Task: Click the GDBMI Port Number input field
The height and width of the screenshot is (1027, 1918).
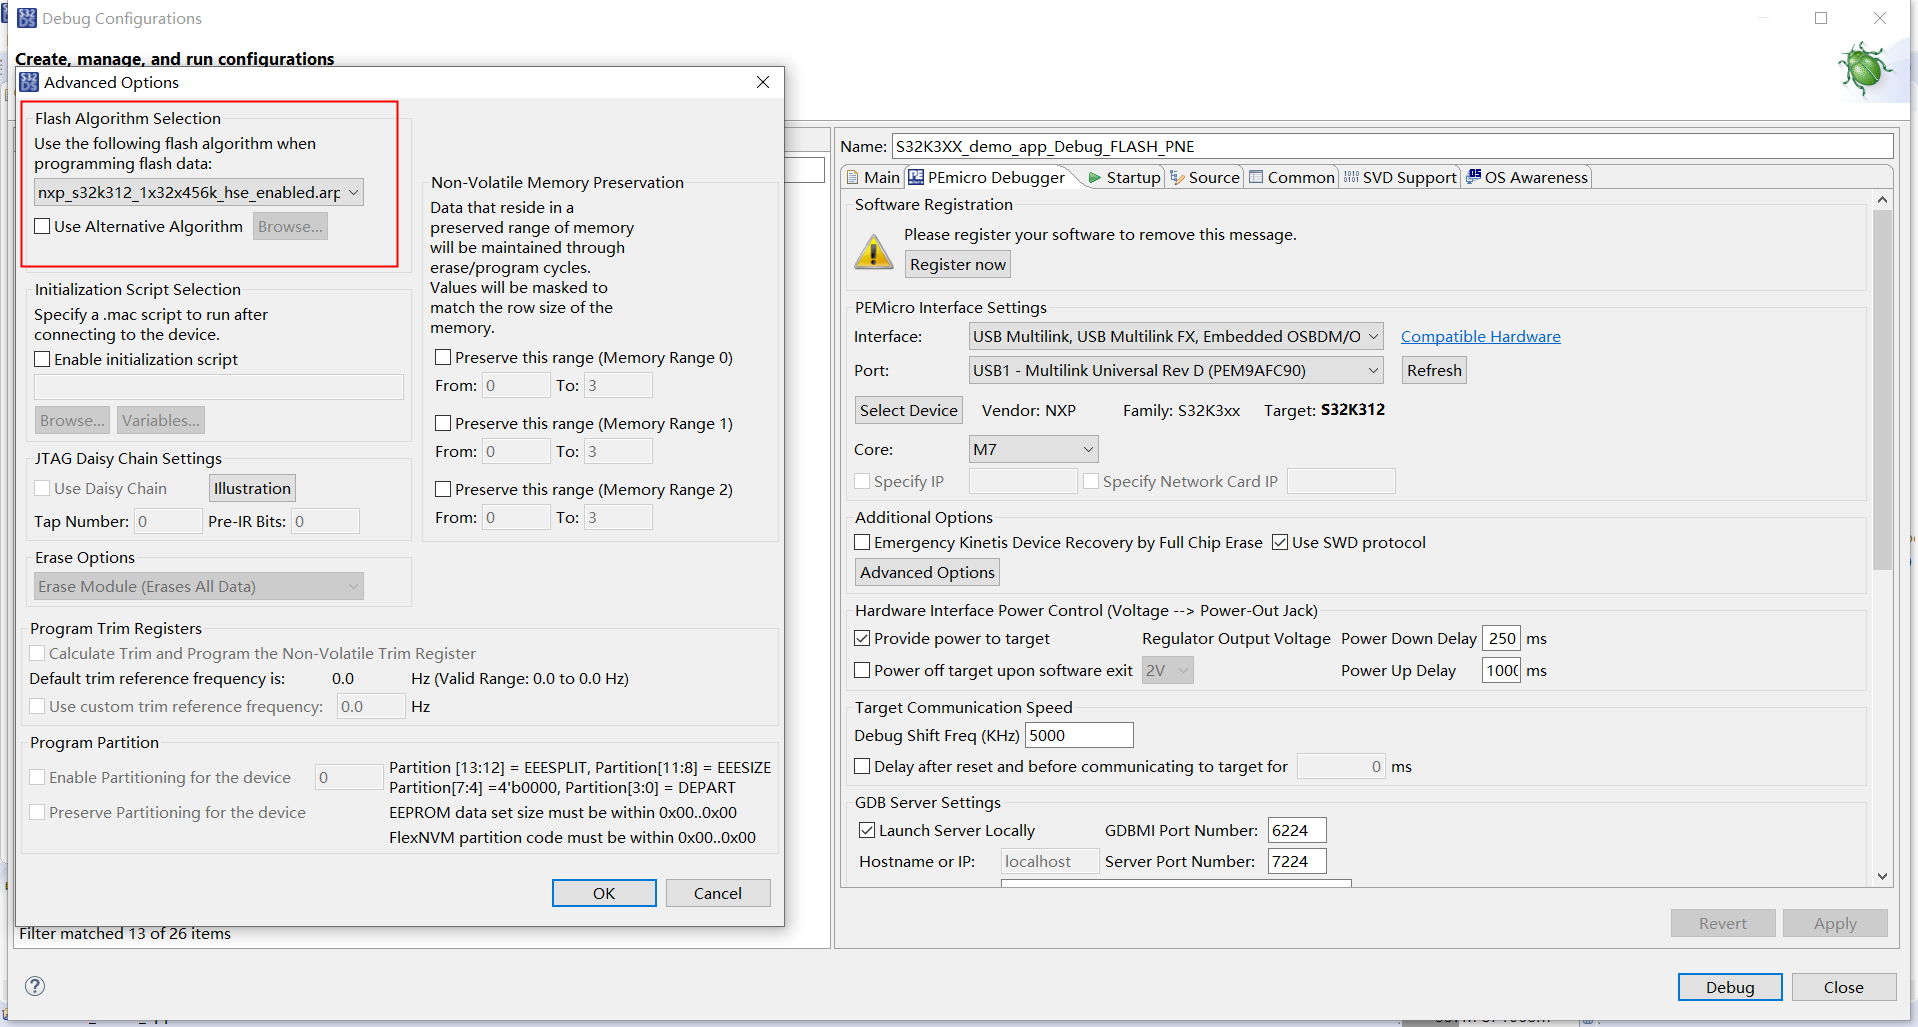Action: pos(1295,829)
